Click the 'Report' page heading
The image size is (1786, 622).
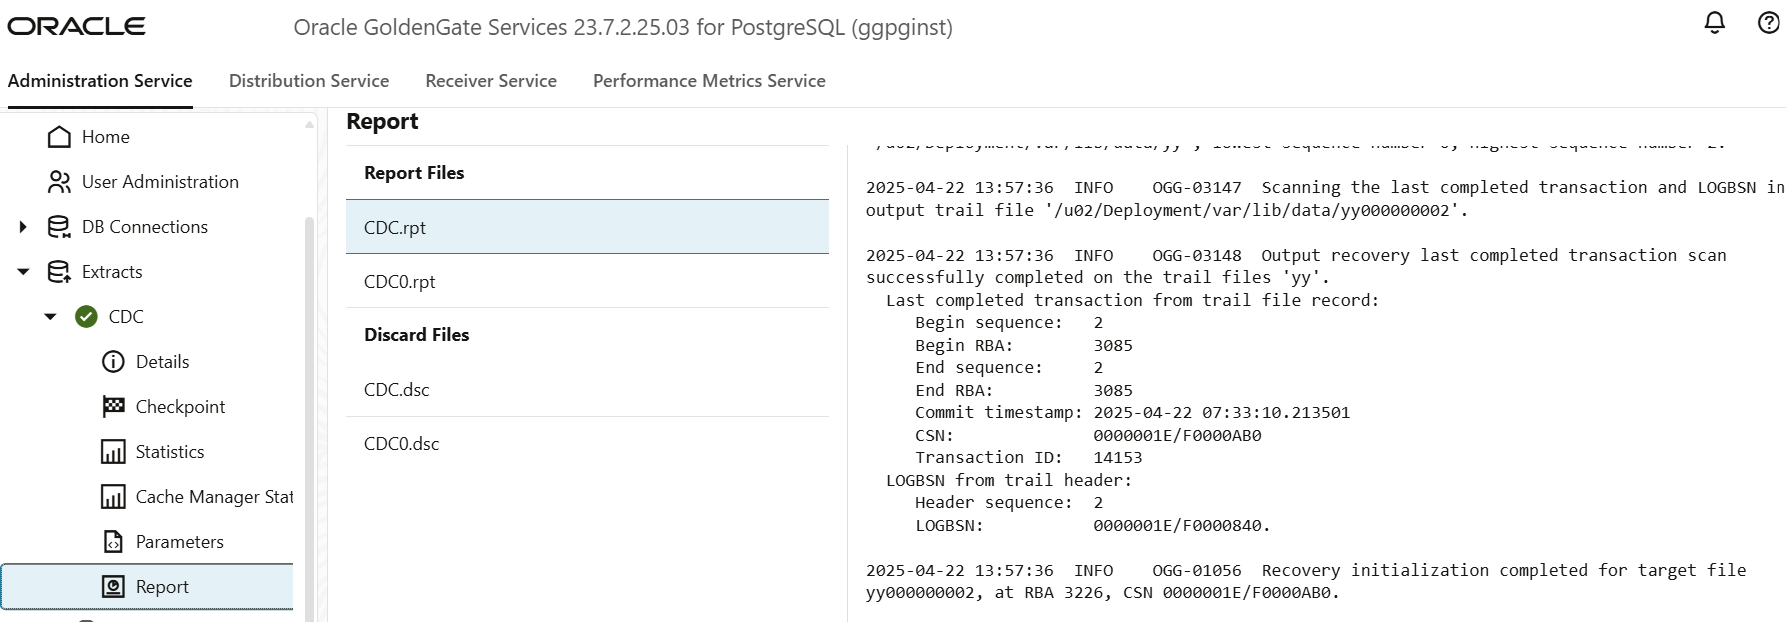[382, 122]
